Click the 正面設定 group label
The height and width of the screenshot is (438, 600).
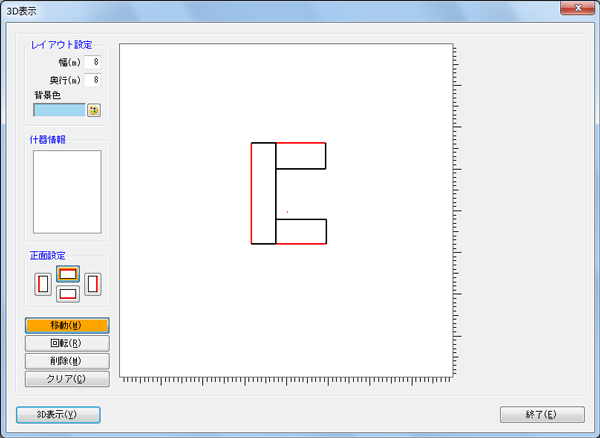click(47, 256)
